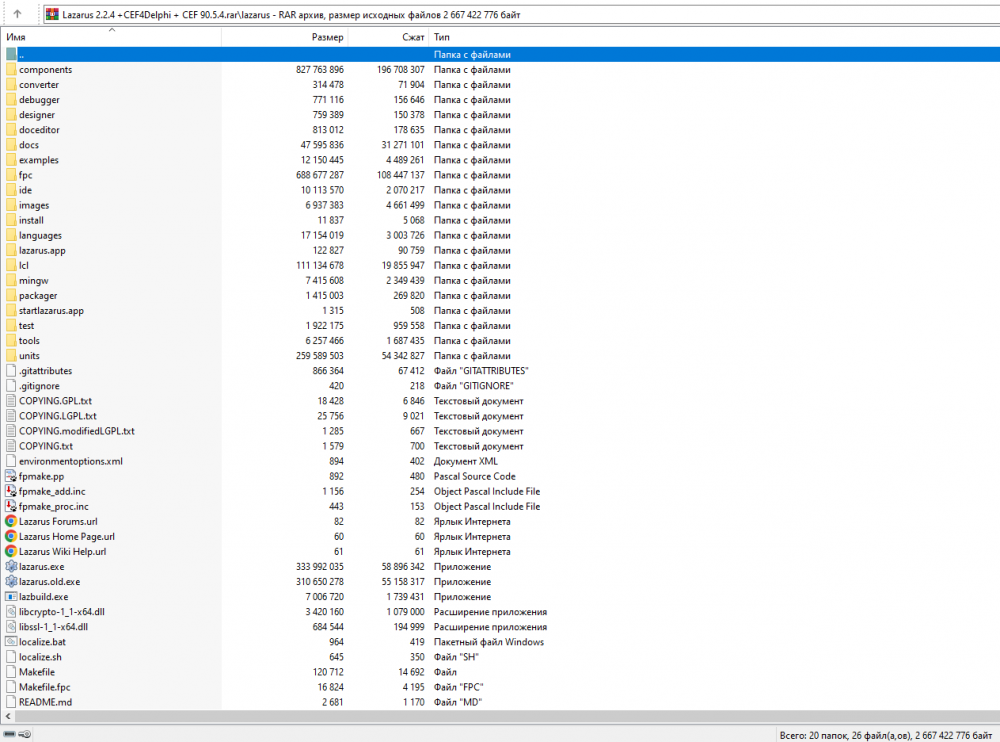Image resolution: width=1000 pixels, height=742 pixels.
Task: Click the packed value 58 896 342
Action: [402, 567]
